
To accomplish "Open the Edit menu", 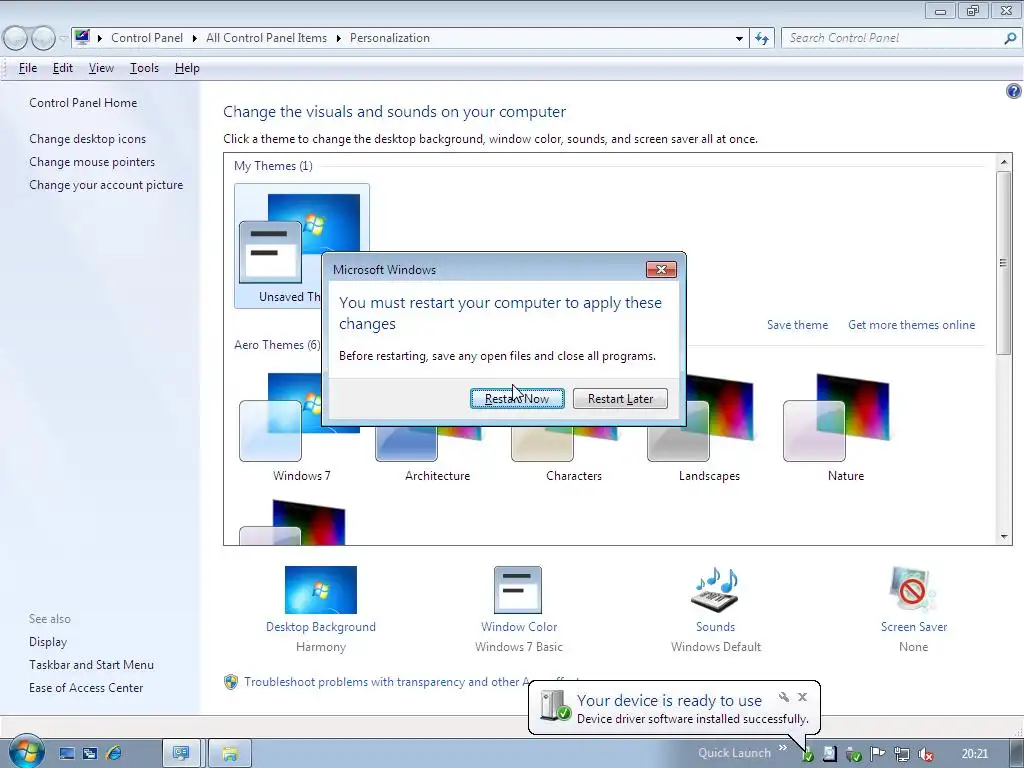I will point(63,68).
